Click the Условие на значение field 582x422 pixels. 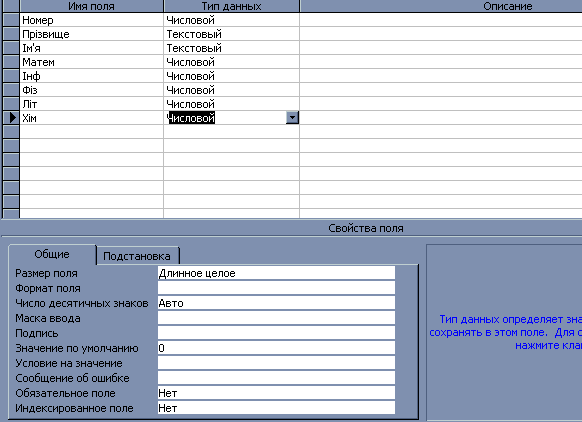(276, 363)
